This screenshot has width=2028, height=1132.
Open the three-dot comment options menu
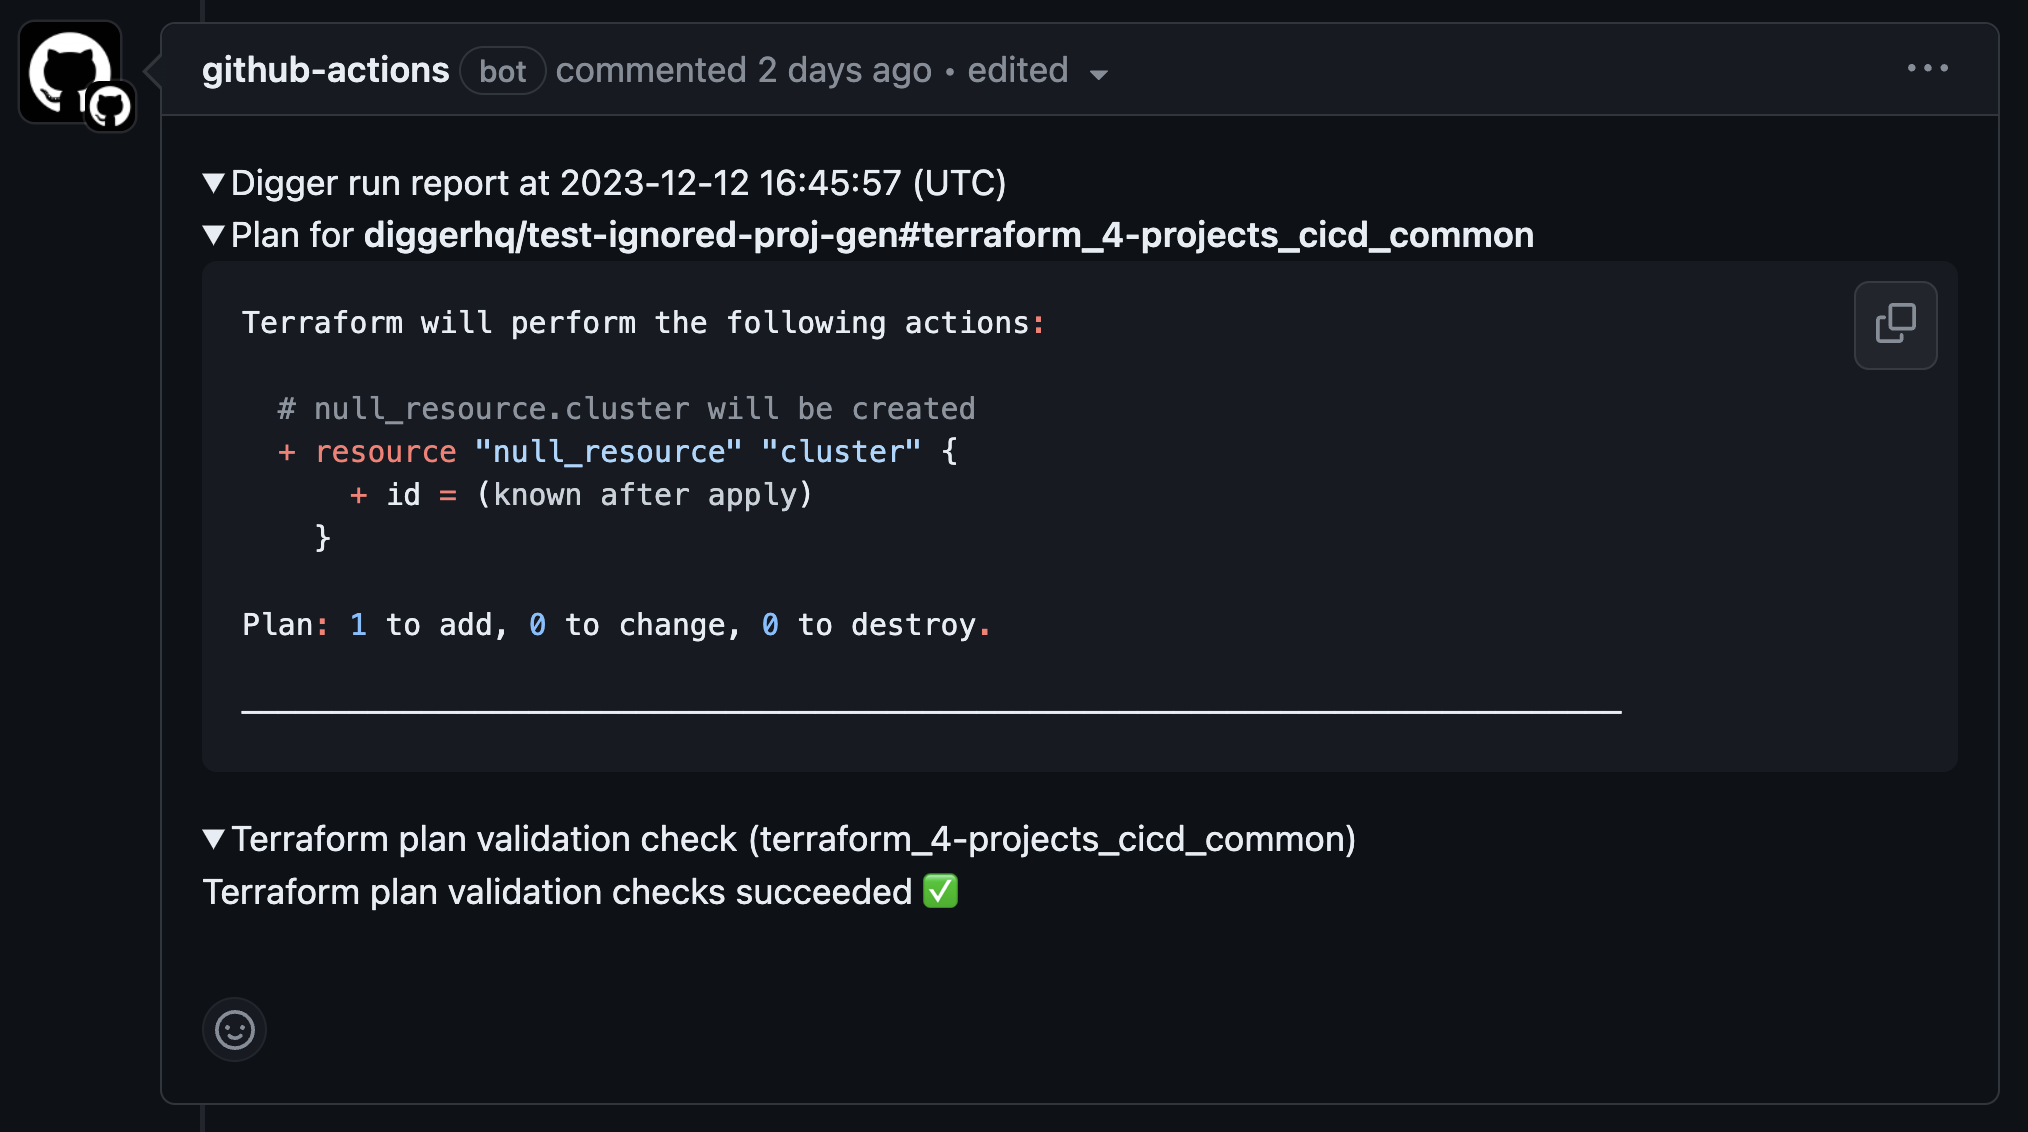click(x=1927, y=69)
